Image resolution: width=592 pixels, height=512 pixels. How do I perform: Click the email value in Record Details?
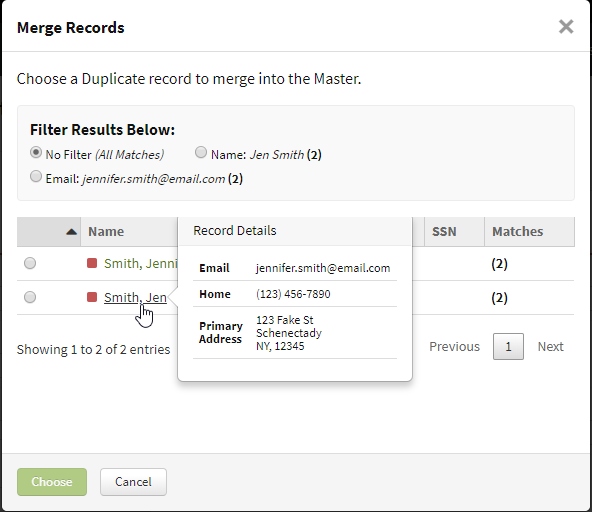pyautogui.click(x=323, y=268)
